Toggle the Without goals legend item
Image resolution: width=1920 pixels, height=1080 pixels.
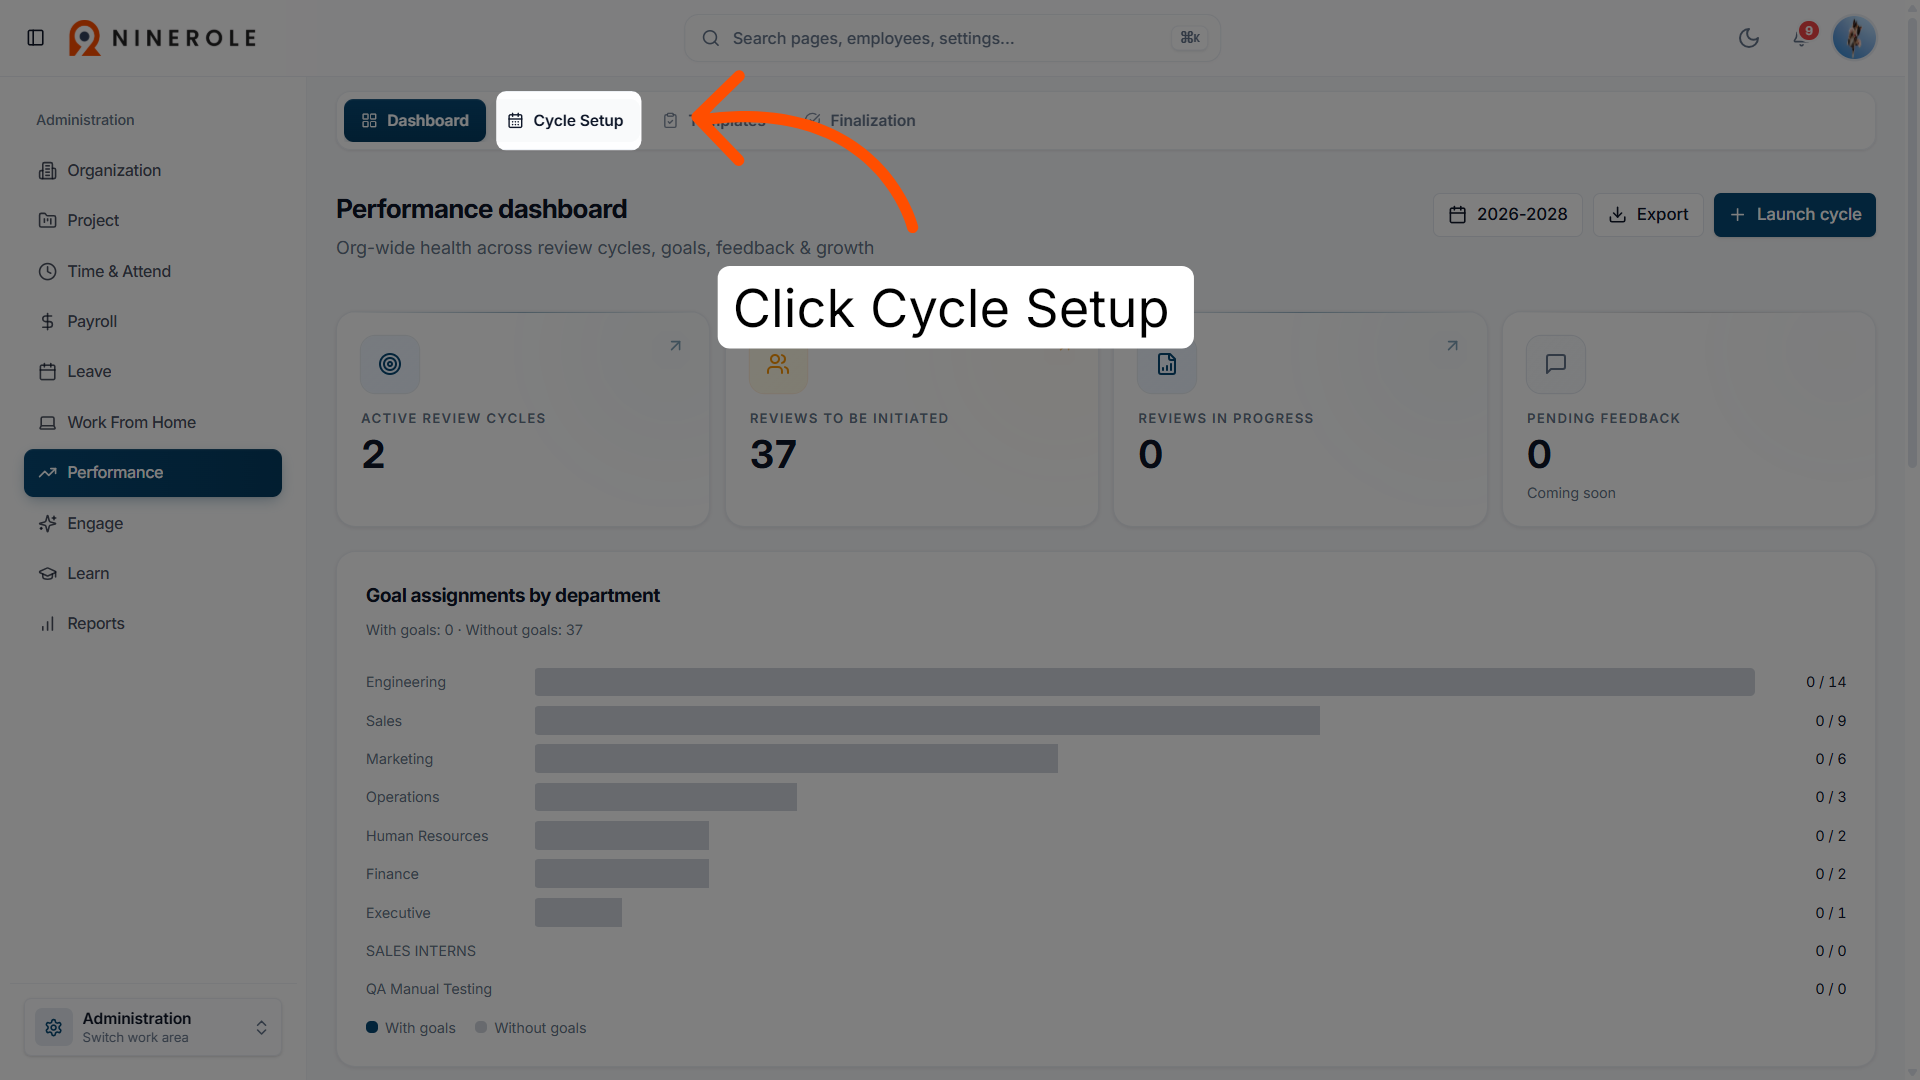pyautogui.click(x=531, y=1028)
